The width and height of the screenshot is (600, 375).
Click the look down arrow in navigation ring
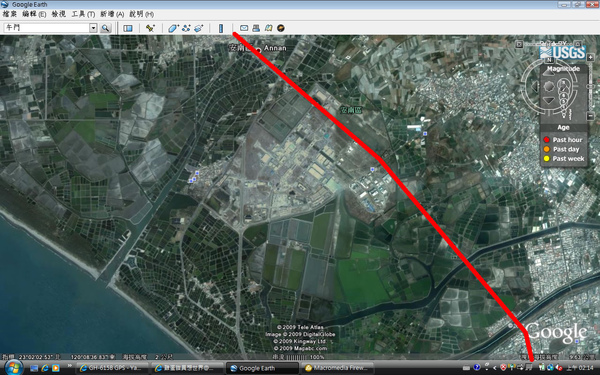pos(549,100)
